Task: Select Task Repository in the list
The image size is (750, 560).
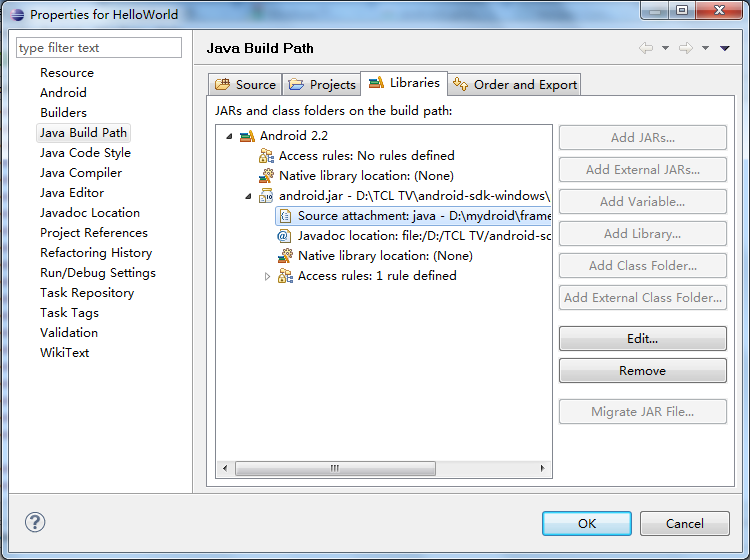Action: pyautogui.click(x=87, y=293)
